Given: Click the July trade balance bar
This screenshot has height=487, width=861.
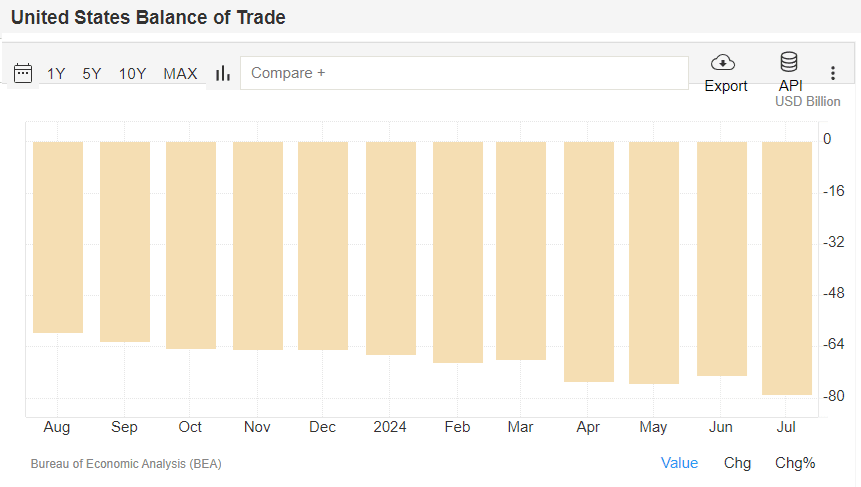Looking at the screenshot, I should pyautogui.click(x=787, y=268).
